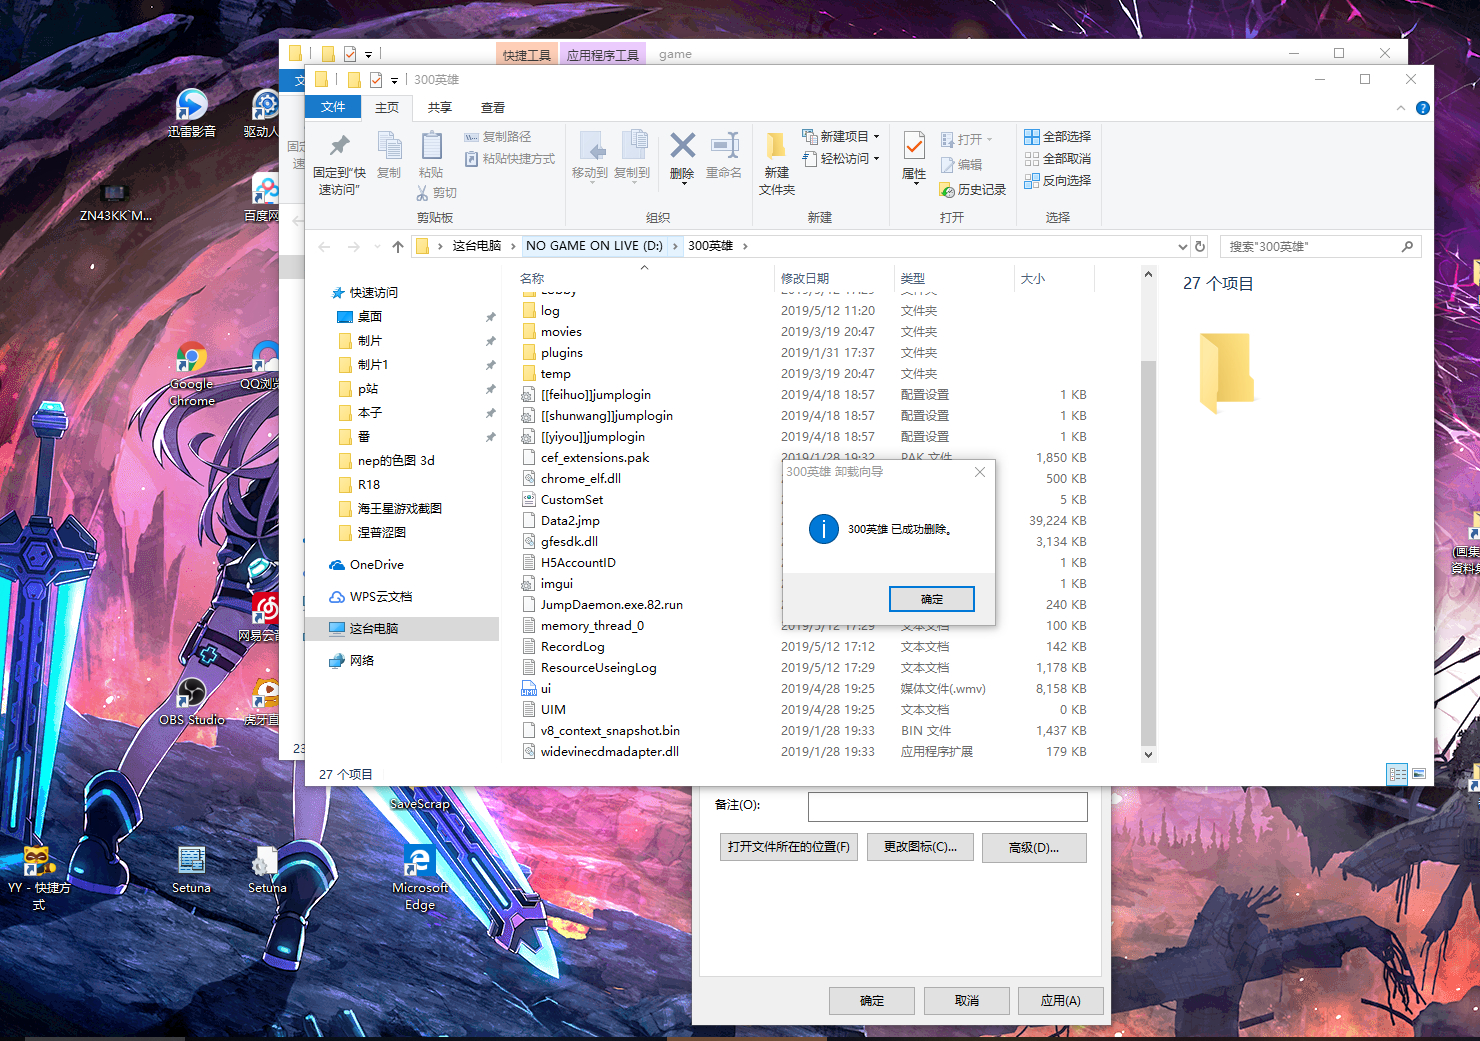The width and height of the screenshot is (1480, 1041).
Task: Click 确定 in the uninstall dialog
Action: (932, 599)
